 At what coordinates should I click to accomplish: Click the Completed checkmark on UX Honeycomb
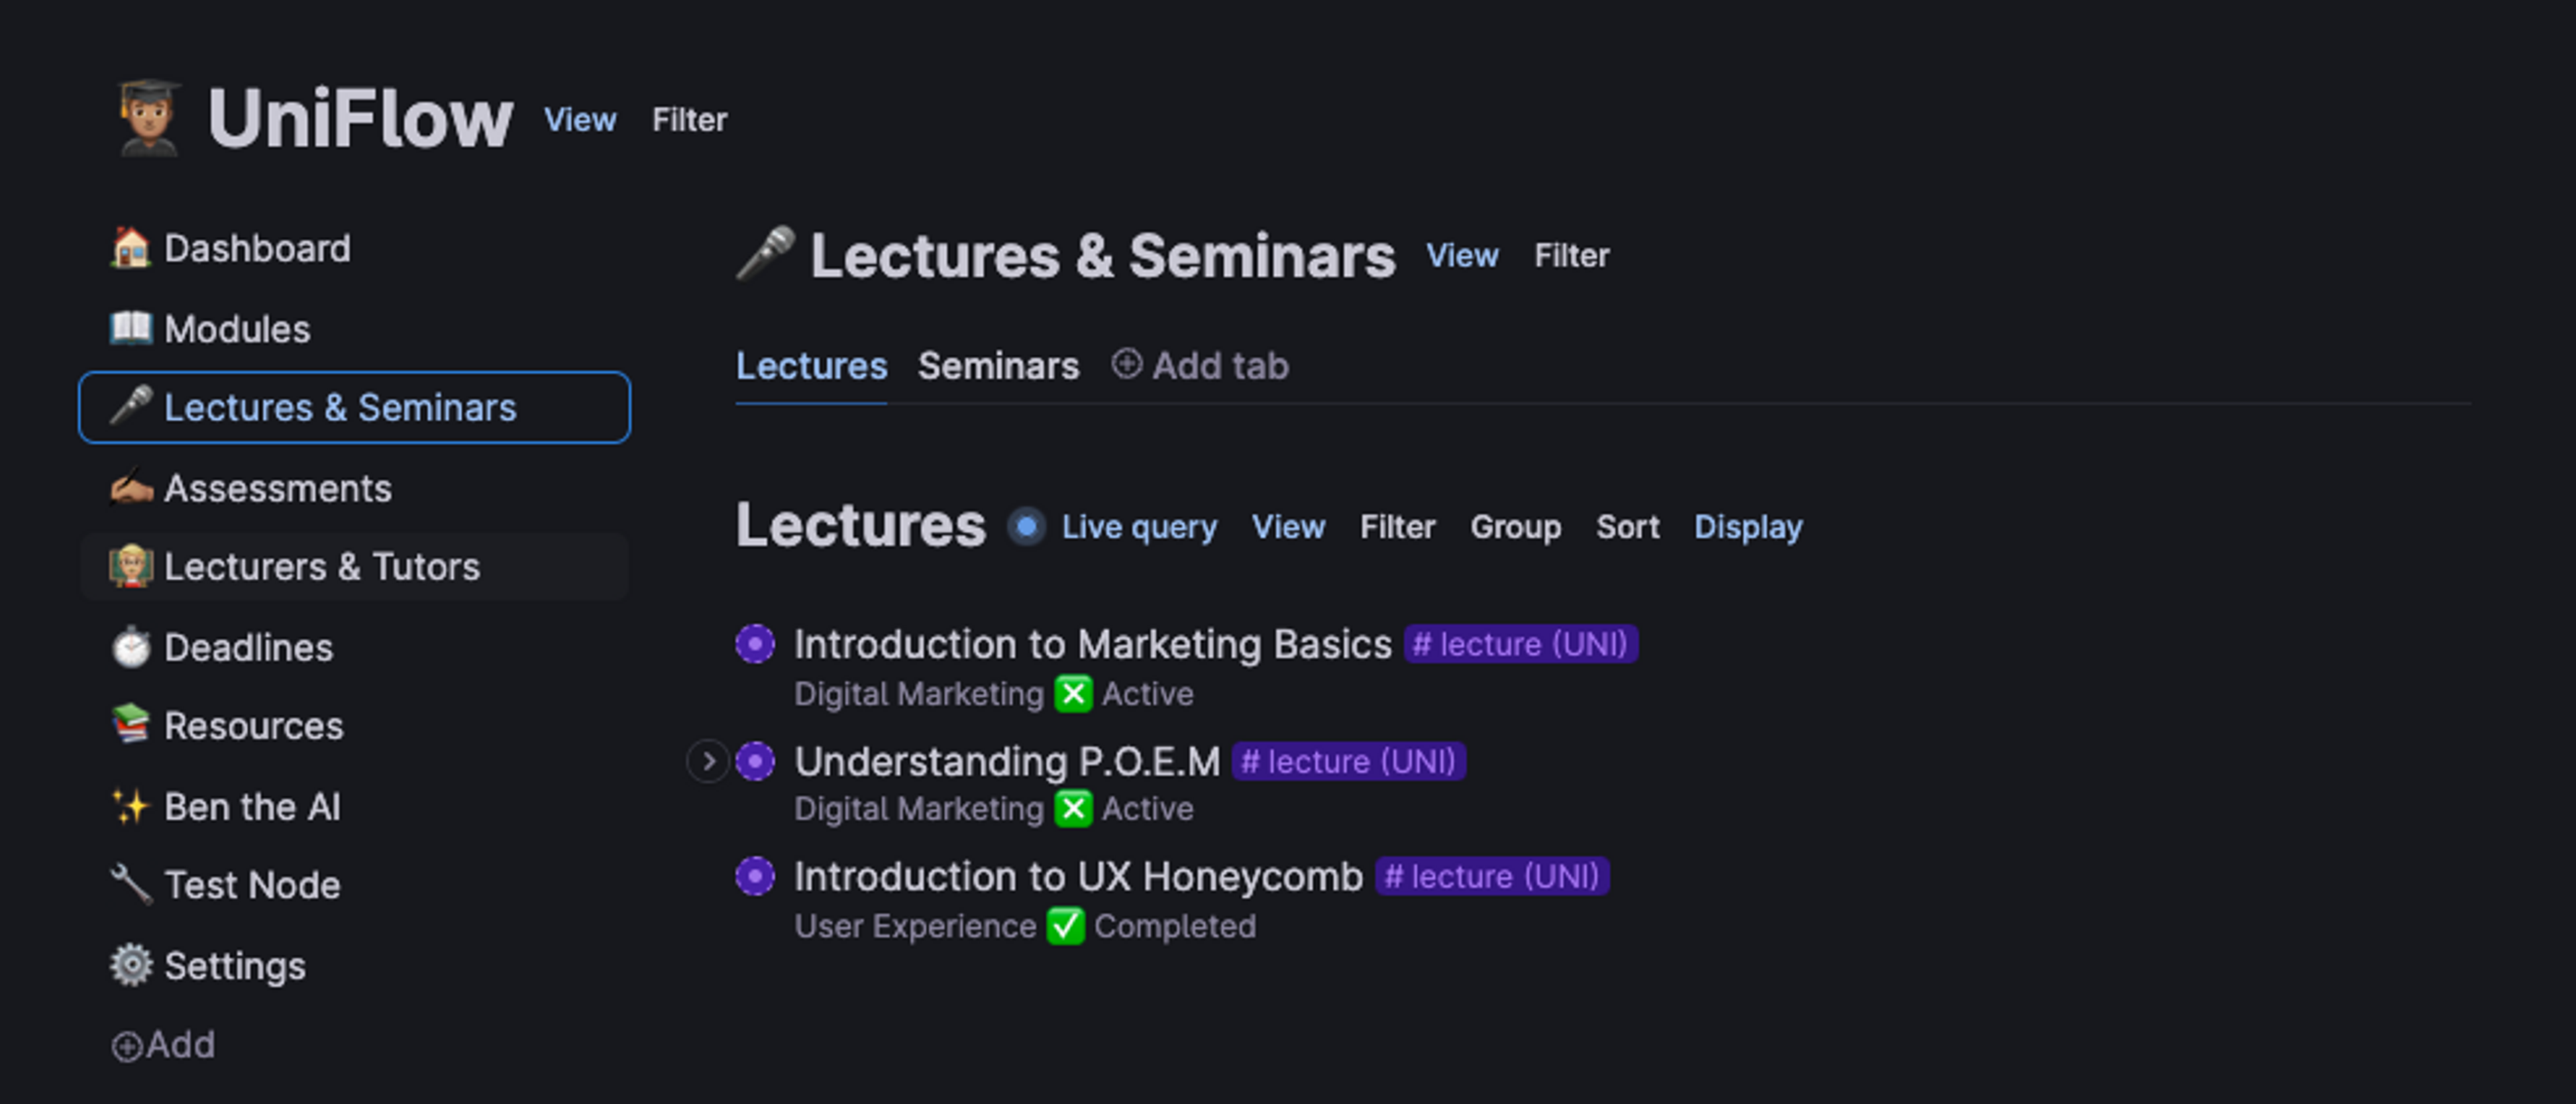1065,926
